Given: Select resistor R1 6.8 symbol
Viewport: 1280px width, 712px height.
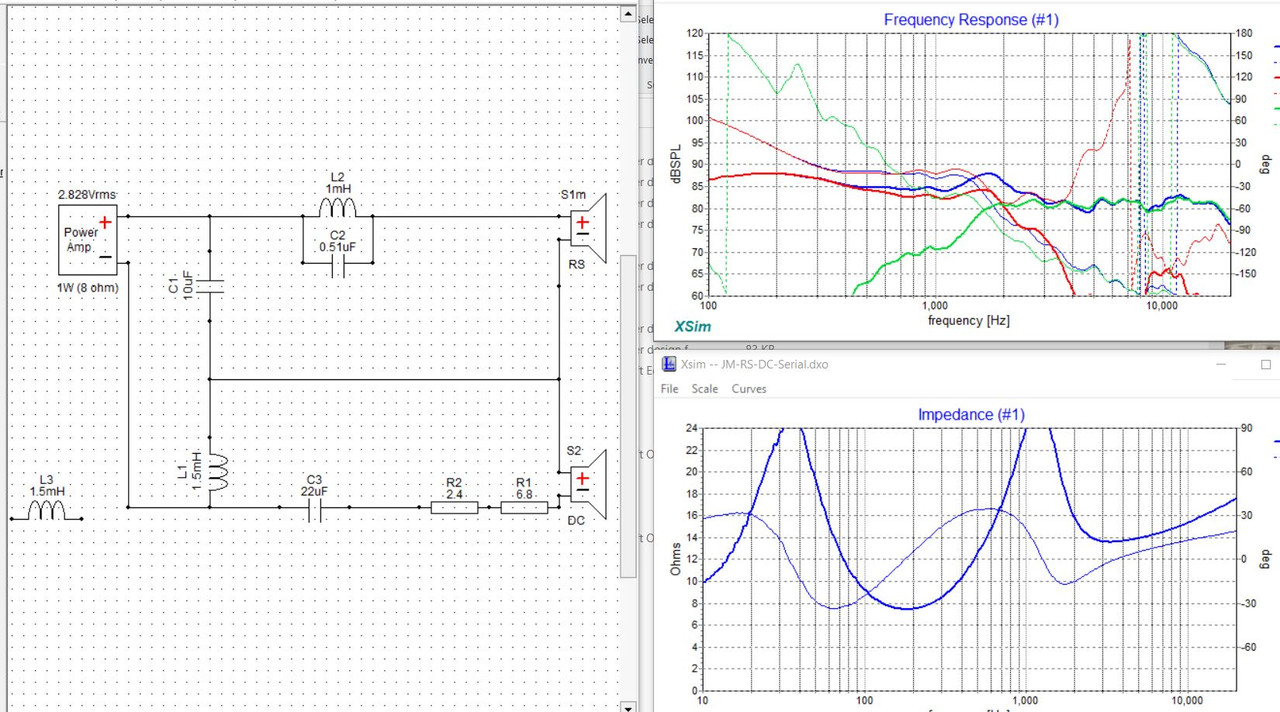Looking at the screenshot, I should [x=524, y=508].
